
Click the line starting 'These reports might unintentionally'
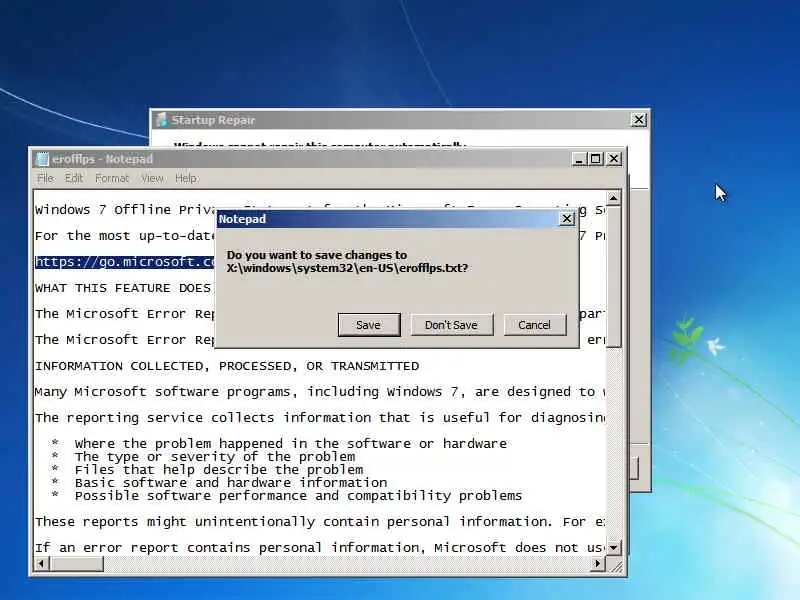point(320,522)
